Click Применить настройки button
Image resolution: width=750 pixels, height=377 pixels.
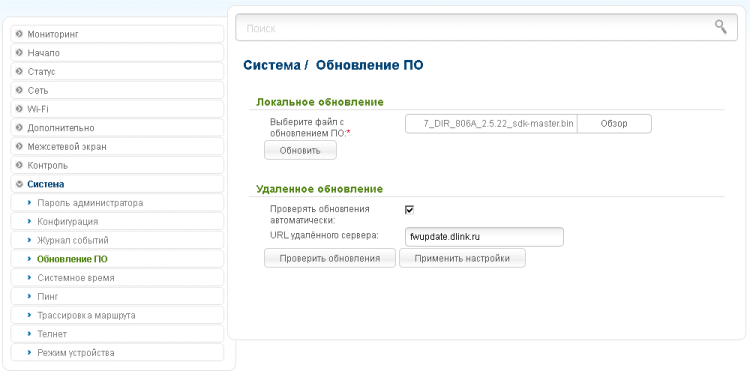point(462,258)
